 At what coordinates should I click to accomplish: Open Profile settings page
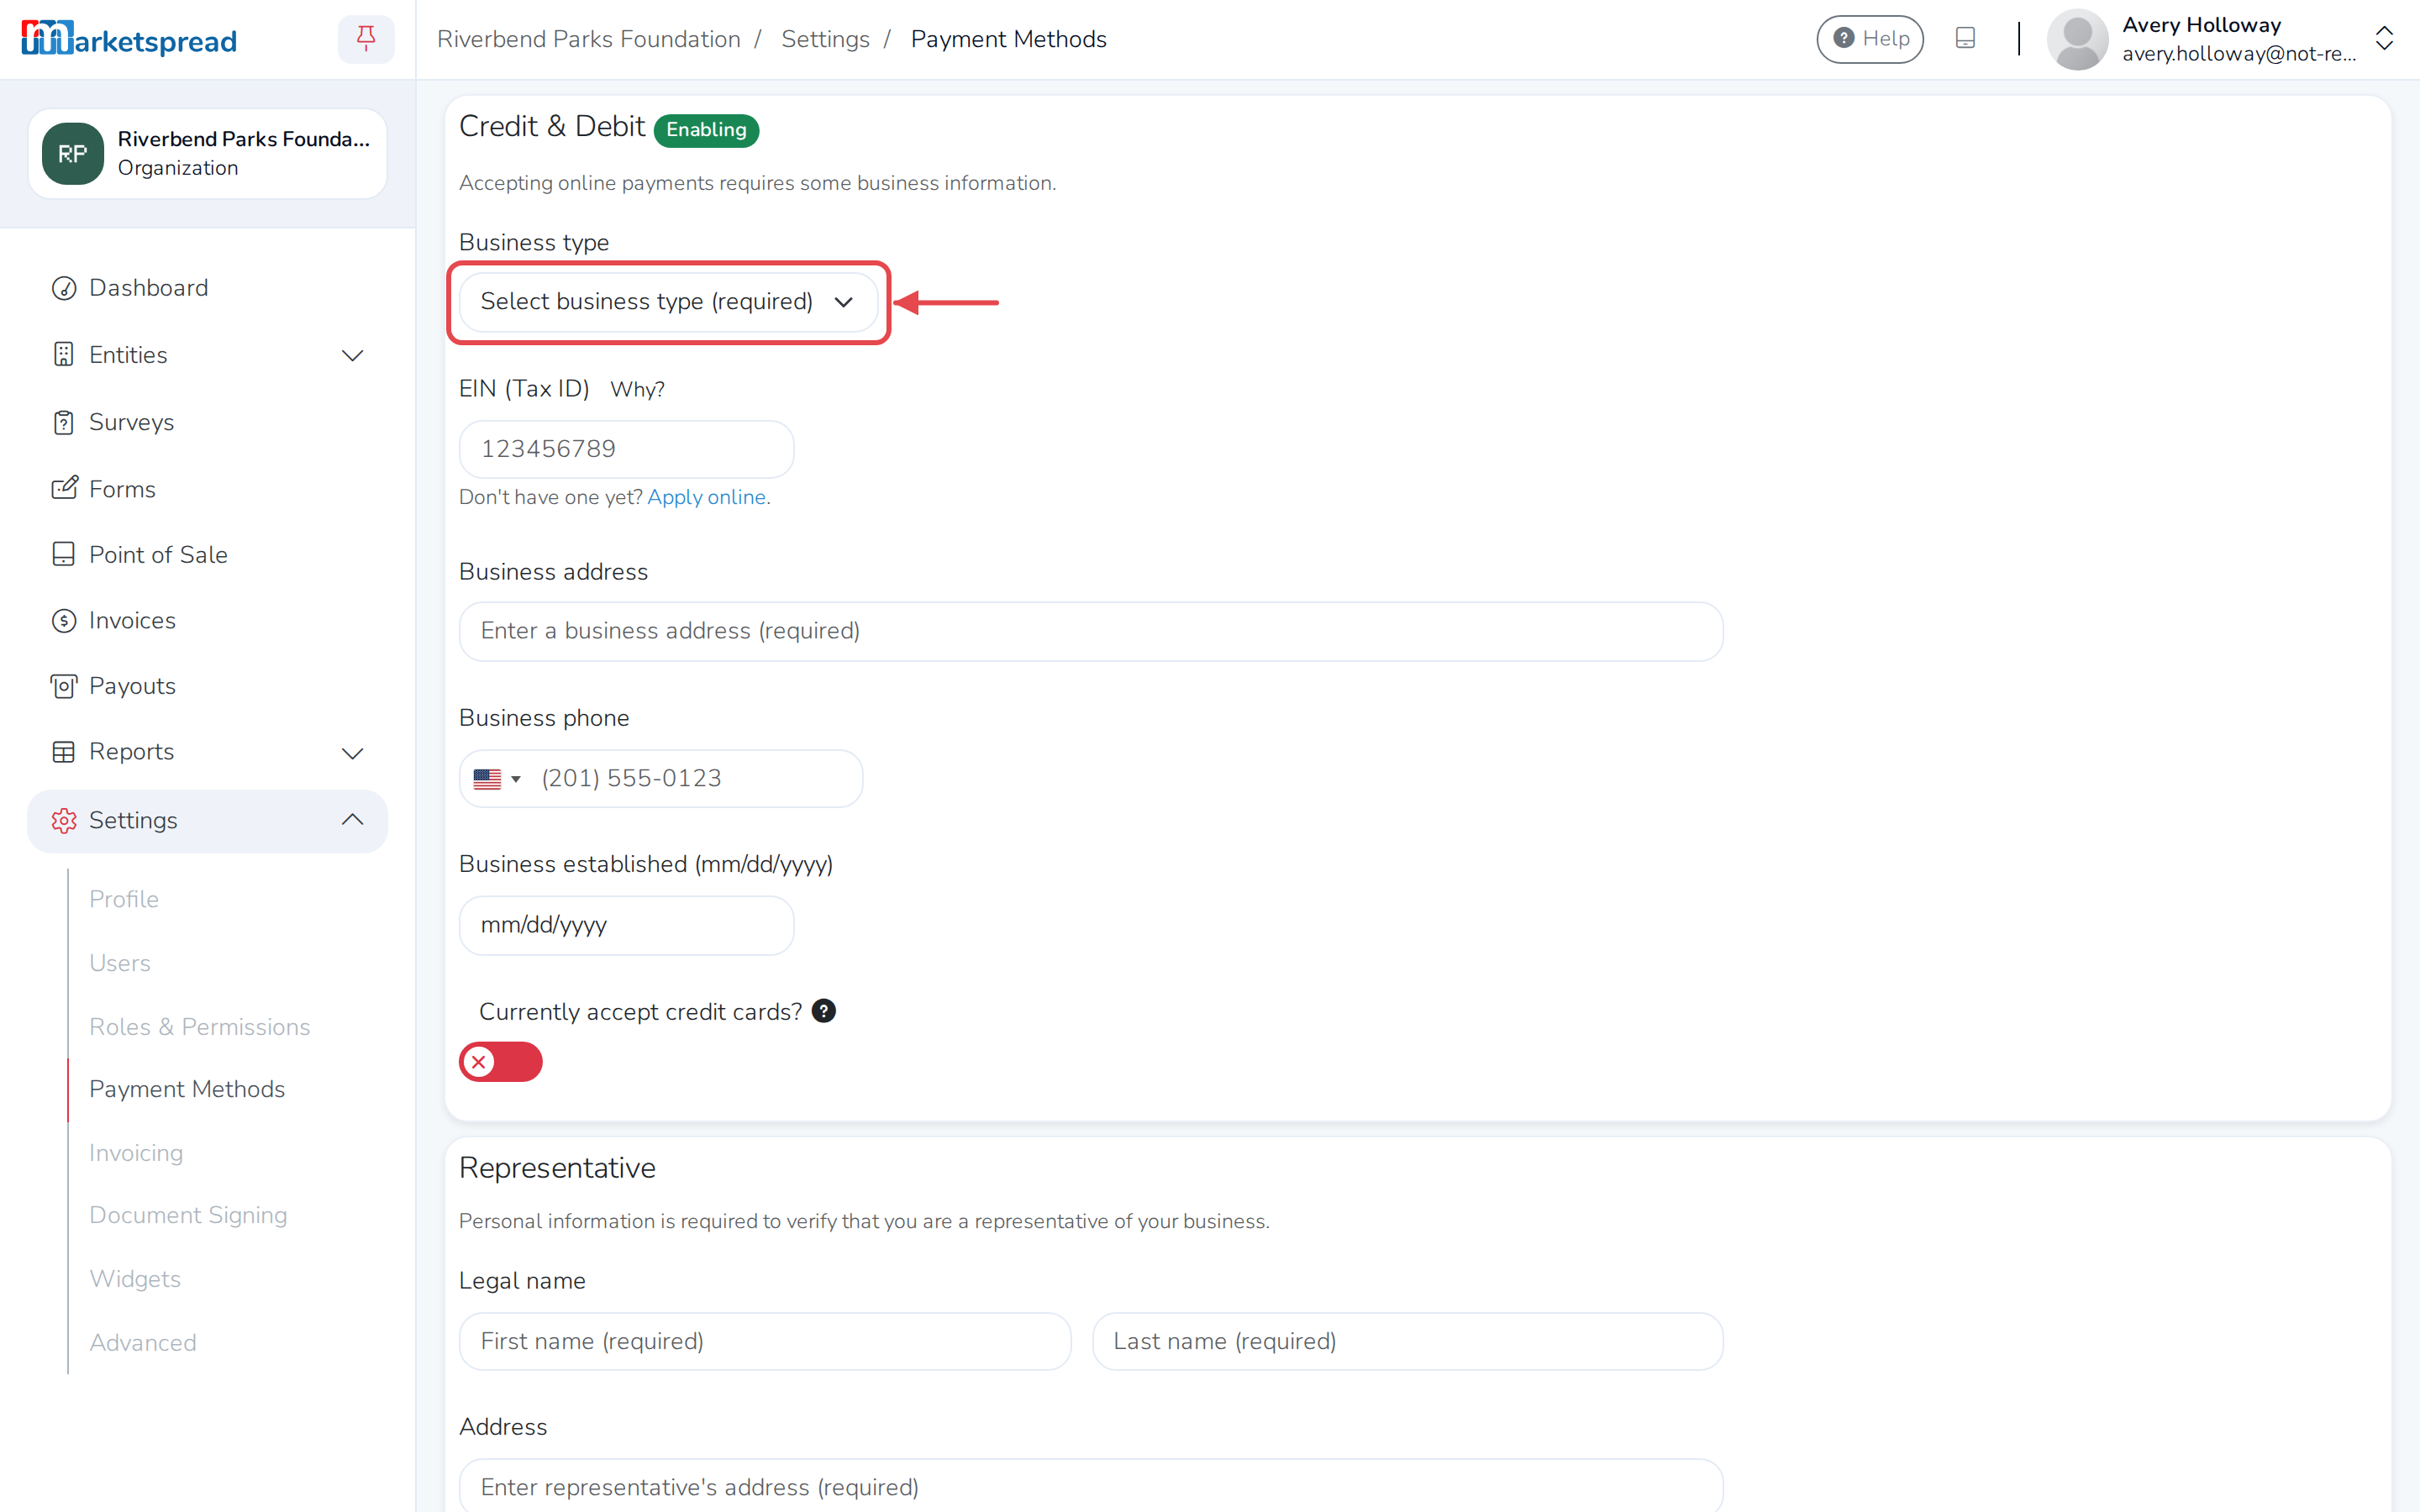[x=124, y=899]
